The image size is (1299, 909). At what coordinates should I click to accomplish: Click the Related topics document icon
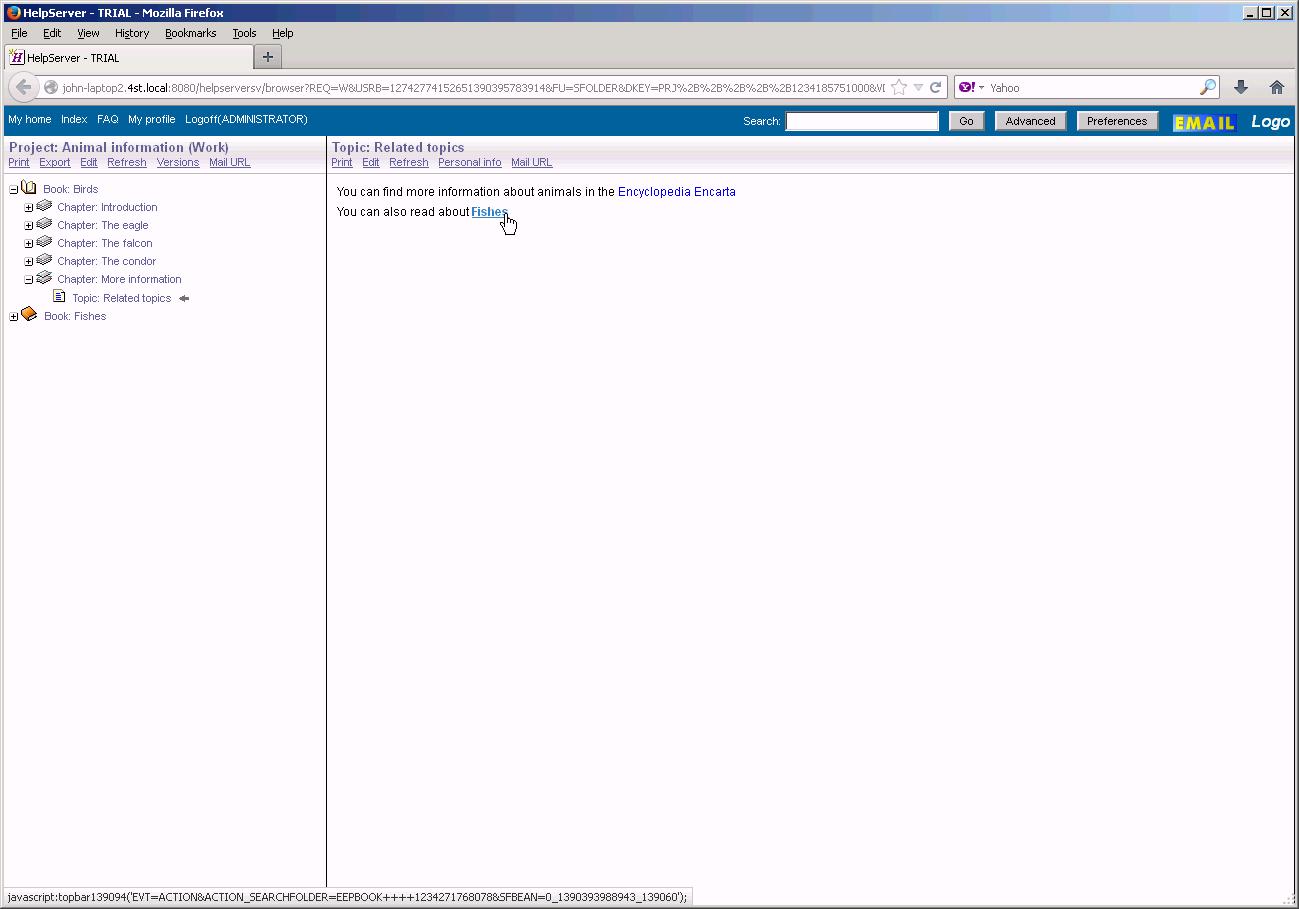point(59,297)
